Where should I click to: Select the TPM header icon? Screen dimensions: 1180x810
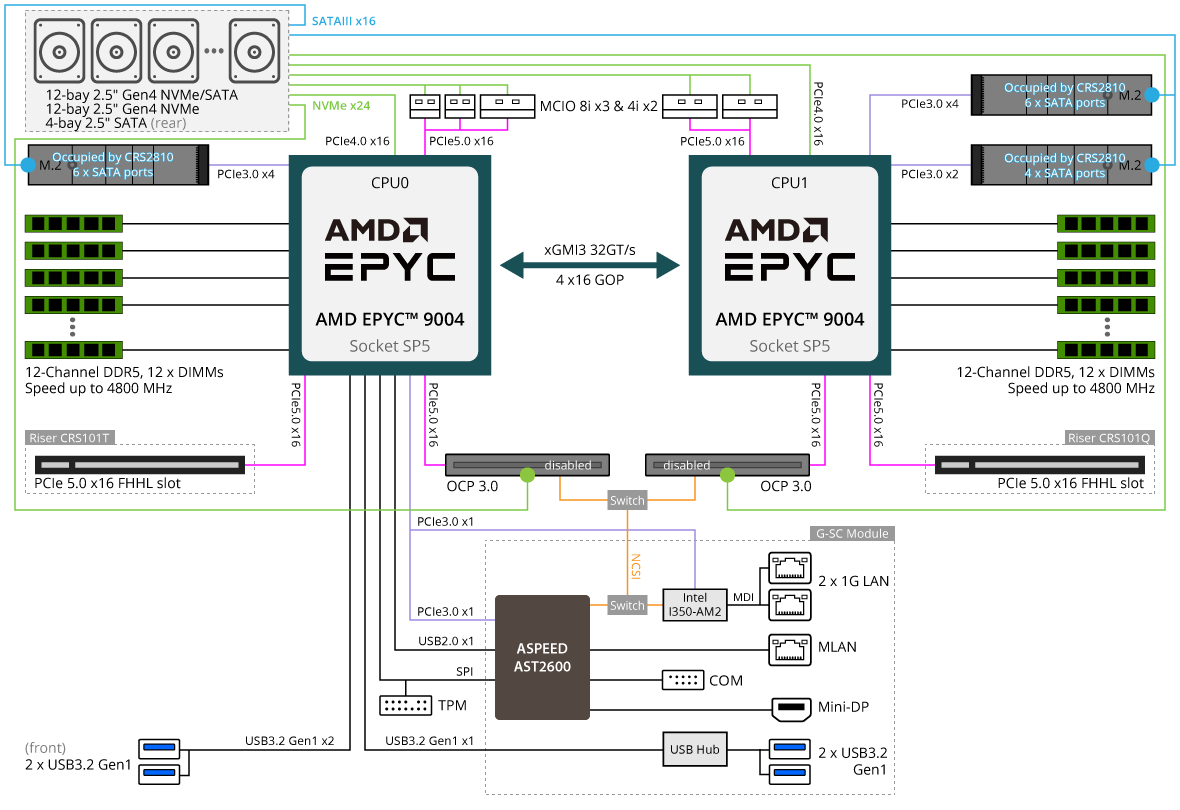405,705
